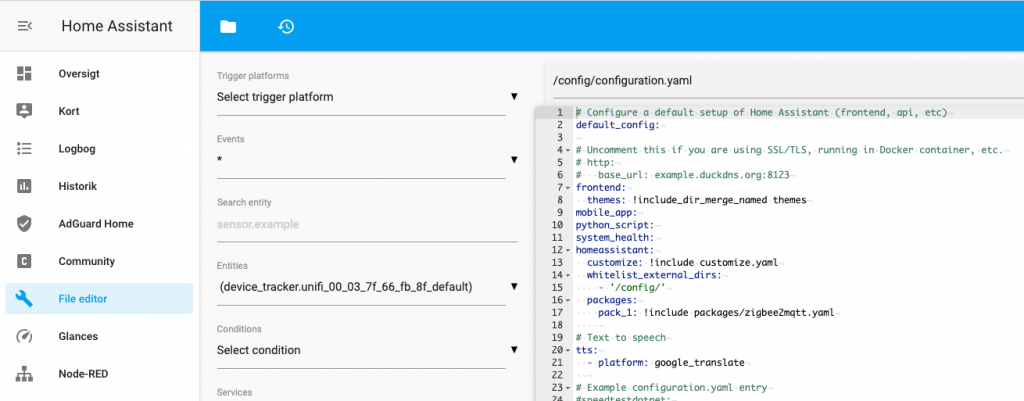Click the Home Assistant title
This screenshot has width=1024, height=401.
point(117,26)
